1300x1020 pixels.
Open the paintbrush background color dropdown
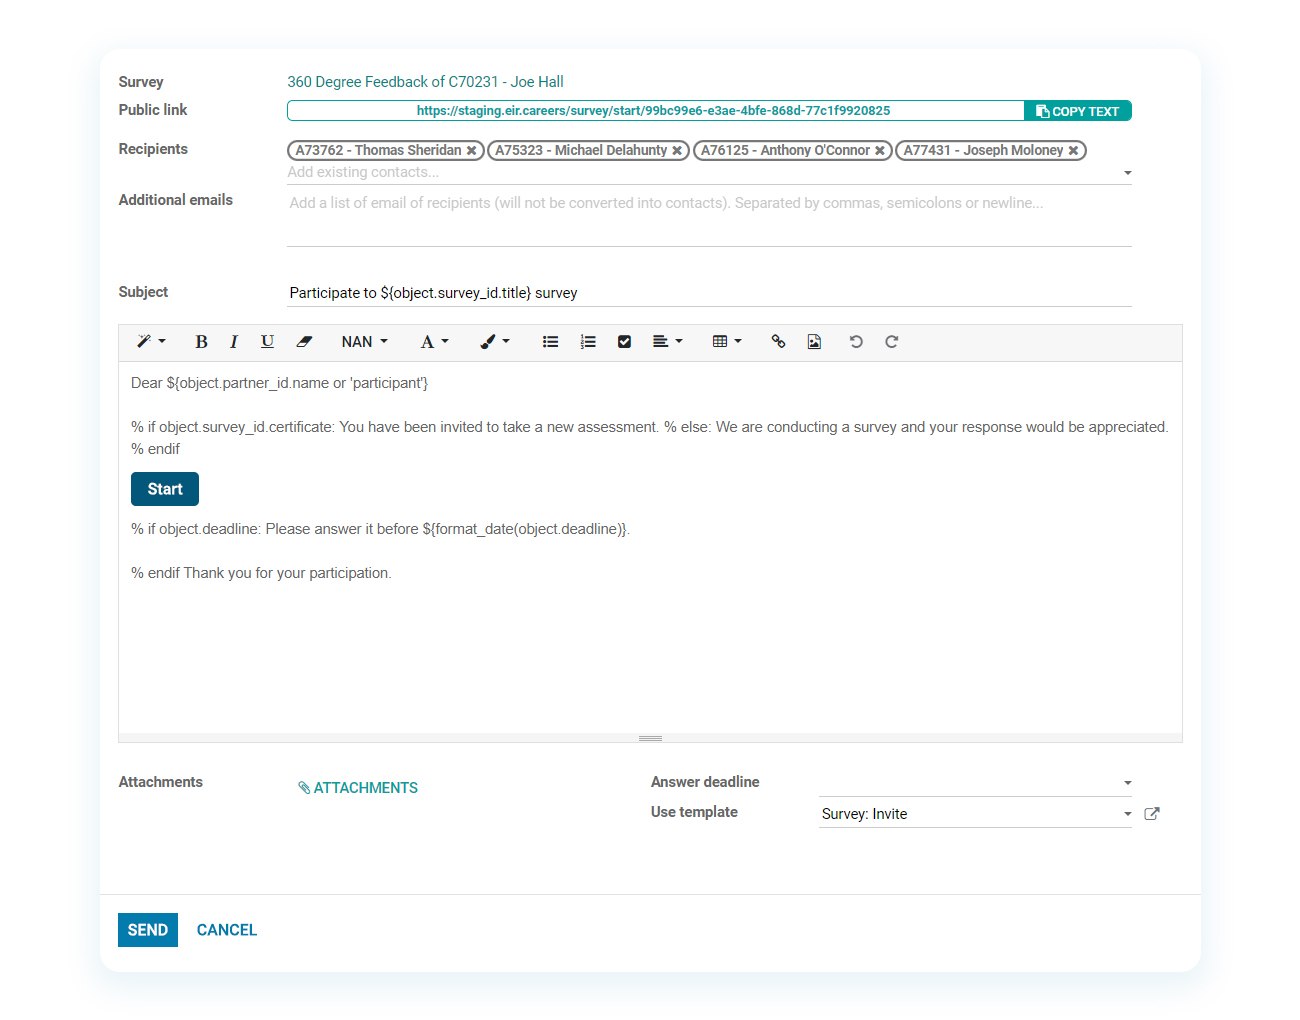[495, 342]
